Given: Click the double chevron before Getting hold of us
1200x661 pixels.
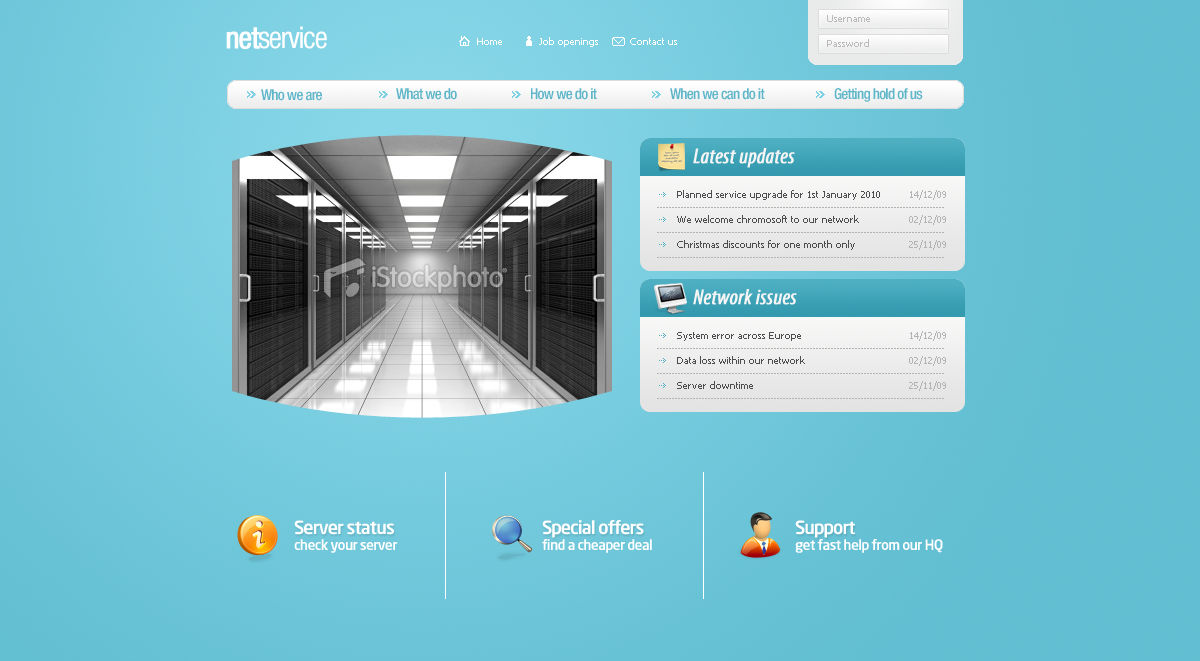Looking at the screenshot, I should tap(821, 95).
